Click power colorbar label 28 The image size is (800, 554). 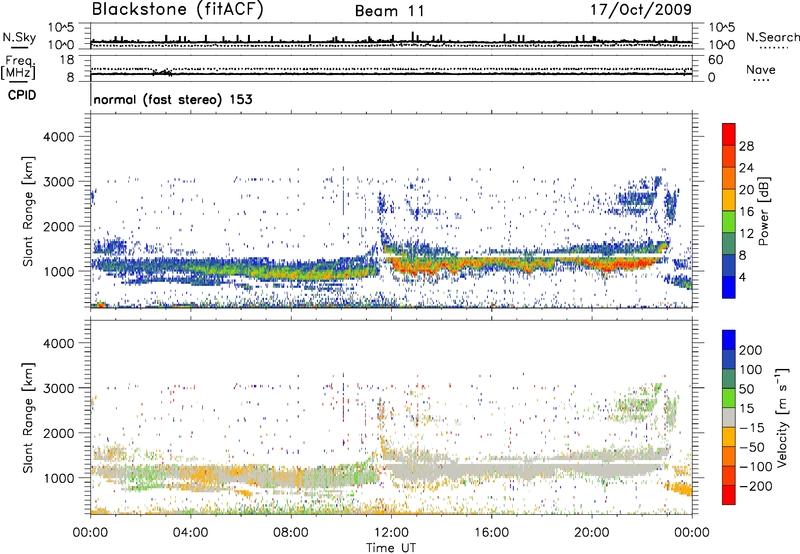click(x=746, y=146)
